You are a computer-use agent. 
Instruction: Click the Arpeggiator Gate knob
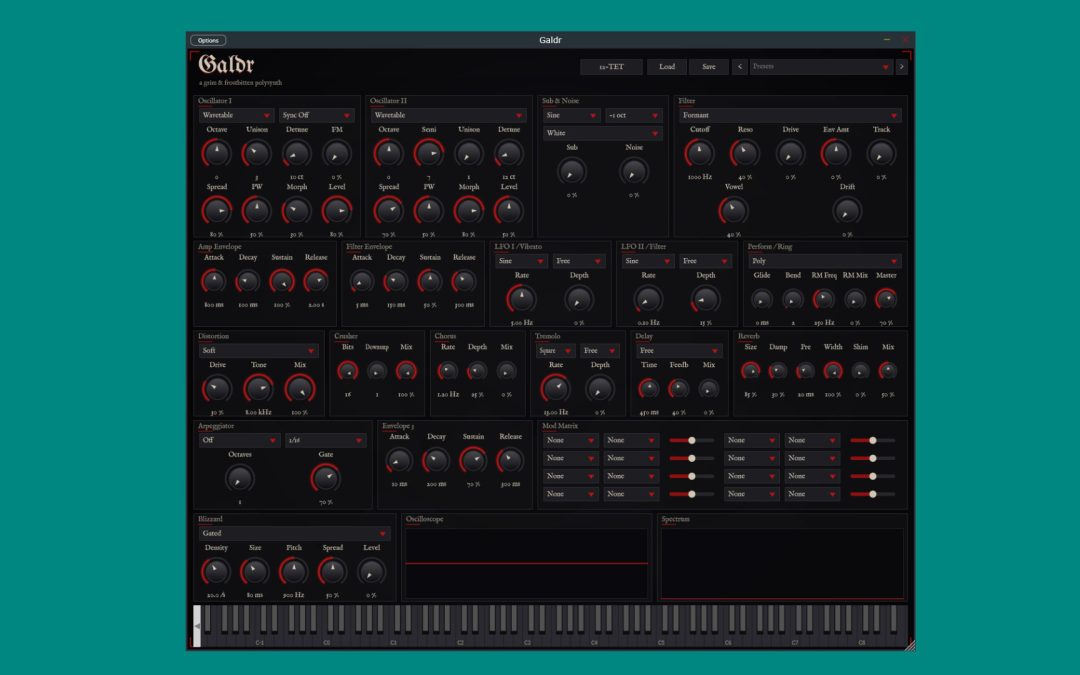pos(326,478)
